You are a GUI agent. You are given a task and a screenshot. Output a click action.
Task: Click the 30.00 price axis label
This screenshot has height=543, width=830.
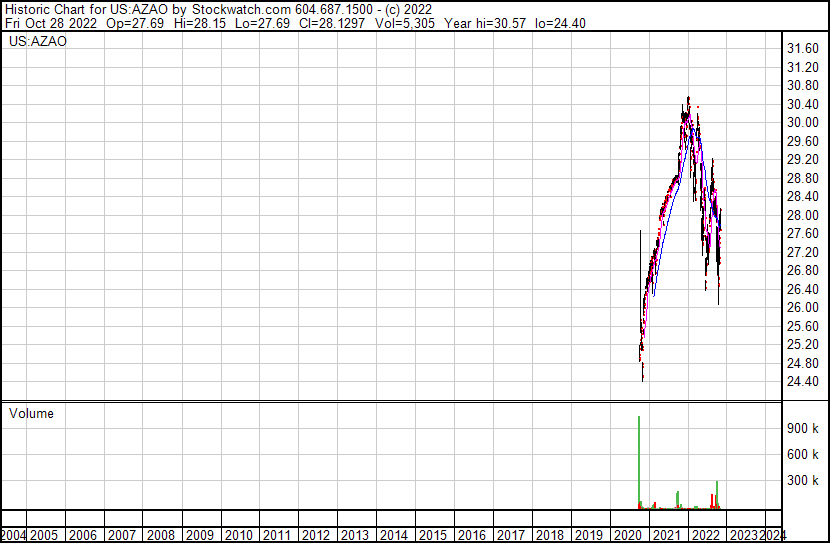(x=803, y=122)
